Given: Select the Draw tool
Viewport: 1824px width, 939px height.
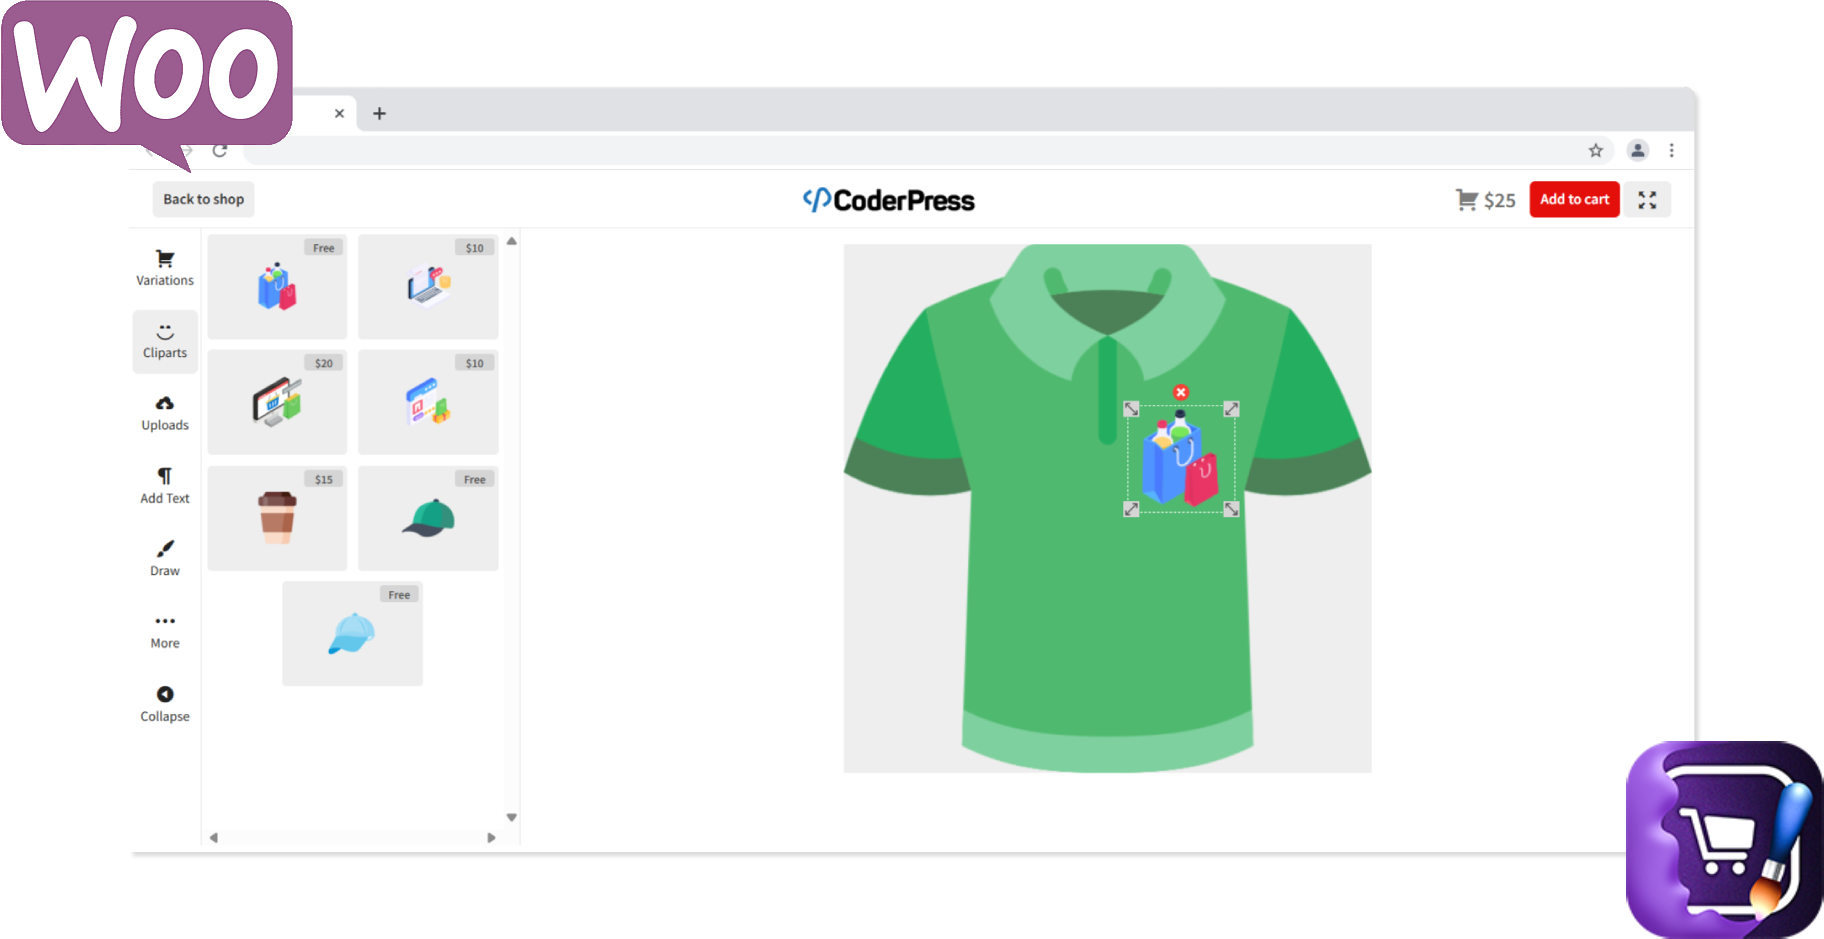Looking at the screenshot, I should [x=164, y=557].
